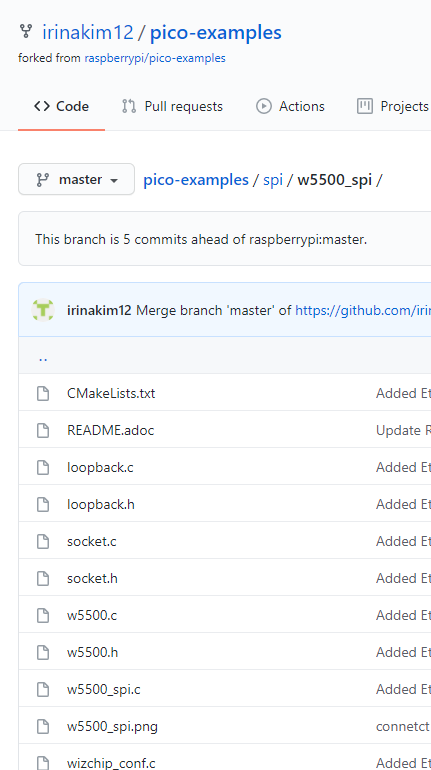
Task: Open the raspberrypi/pico-examples upstream link
Action: coord(155,58)
